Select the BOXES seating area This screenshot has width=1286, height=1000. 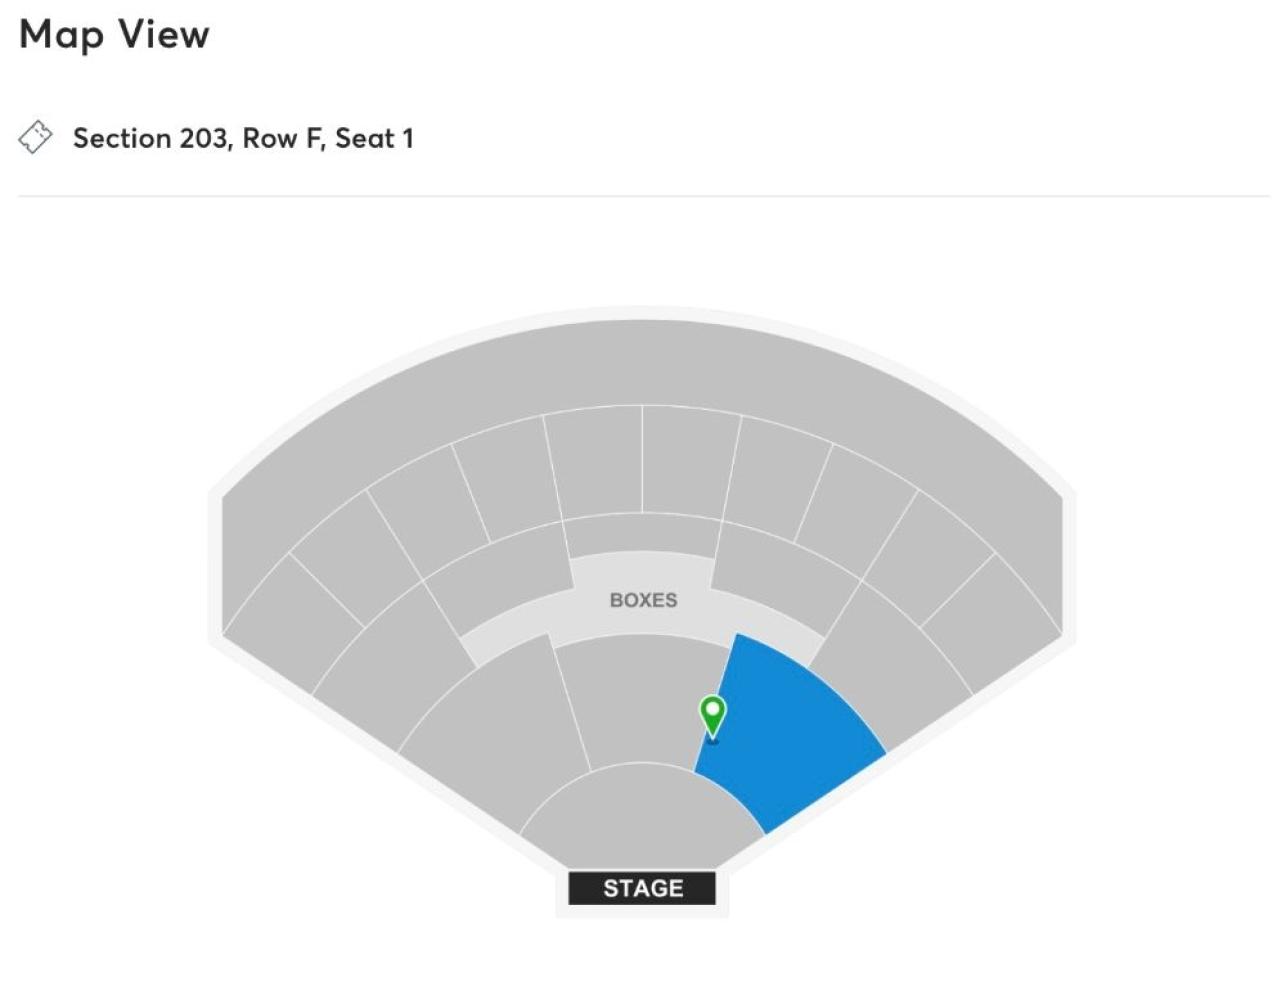click(643, 600)
